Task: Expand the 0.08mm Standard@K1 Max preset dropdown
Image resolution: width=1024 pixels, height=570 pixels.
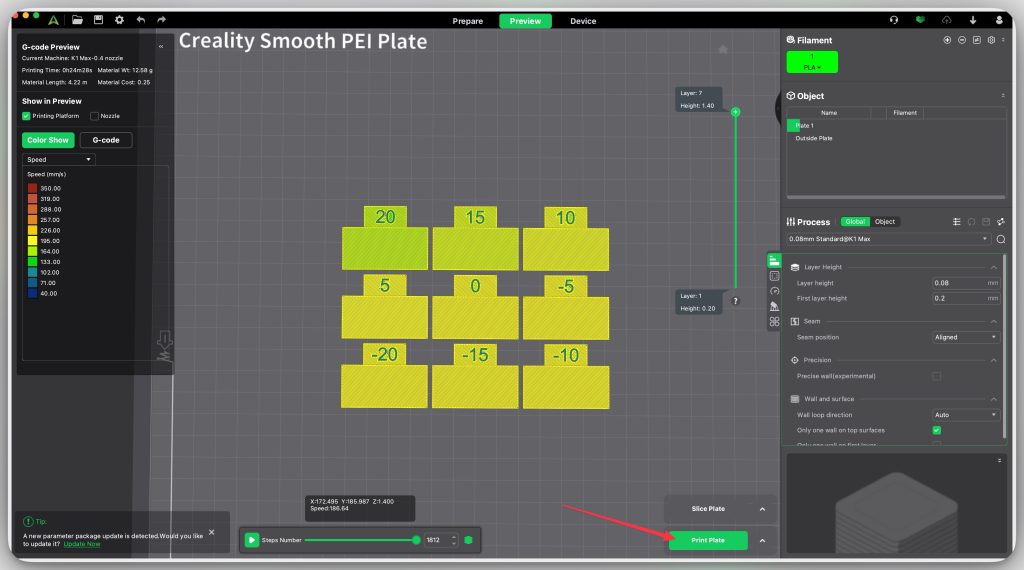Action: tap(888, 239)
